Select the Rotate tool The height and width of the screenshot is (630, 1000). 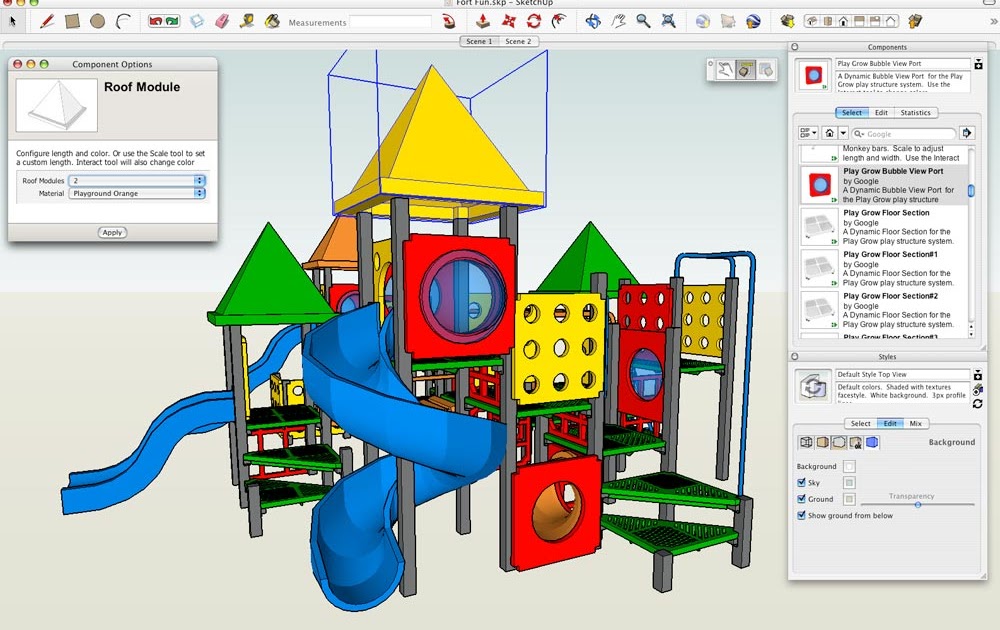point(534,22)
